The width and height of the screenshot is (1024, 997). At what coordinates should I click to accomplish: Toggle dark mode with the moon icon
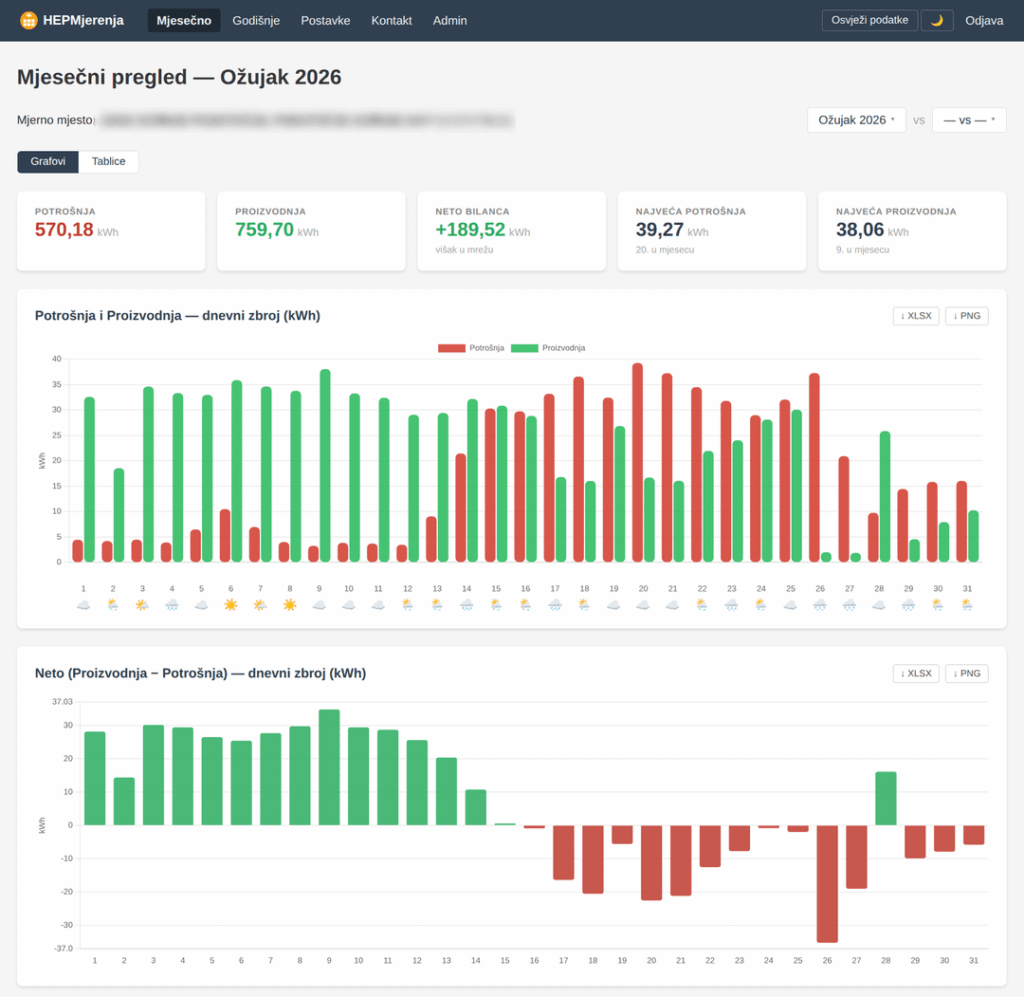(x=936, y=19)
